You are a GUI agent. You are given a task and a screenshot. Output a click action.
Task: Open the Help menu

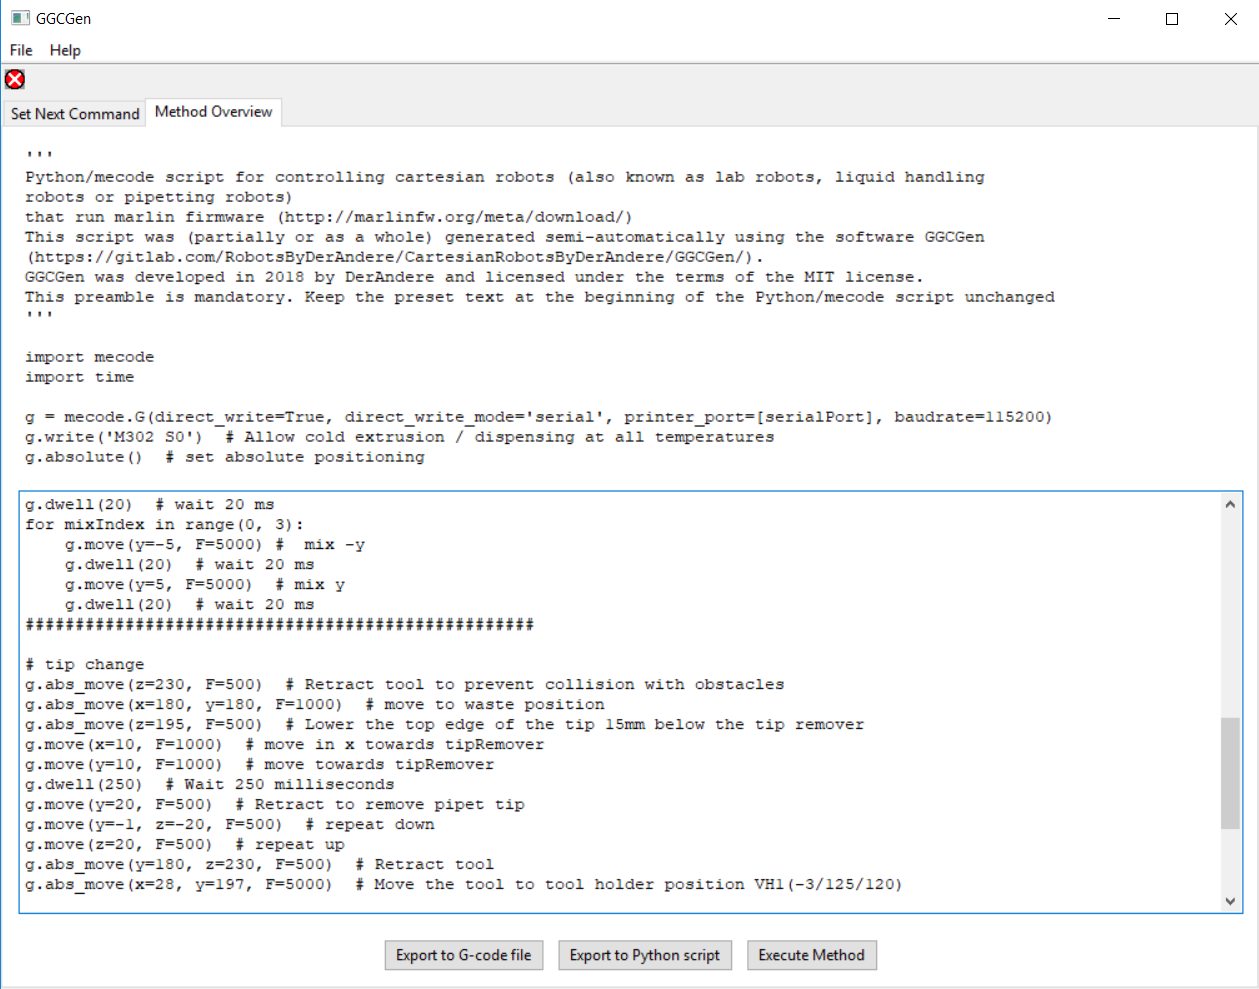[65, 50]
